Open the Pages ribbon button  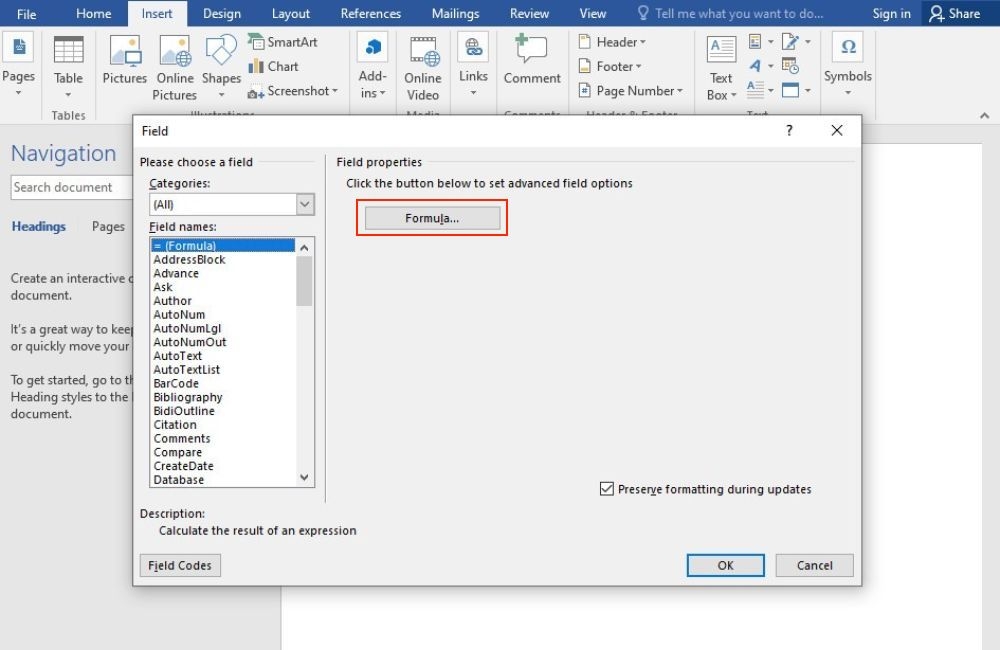click(18, 65)
